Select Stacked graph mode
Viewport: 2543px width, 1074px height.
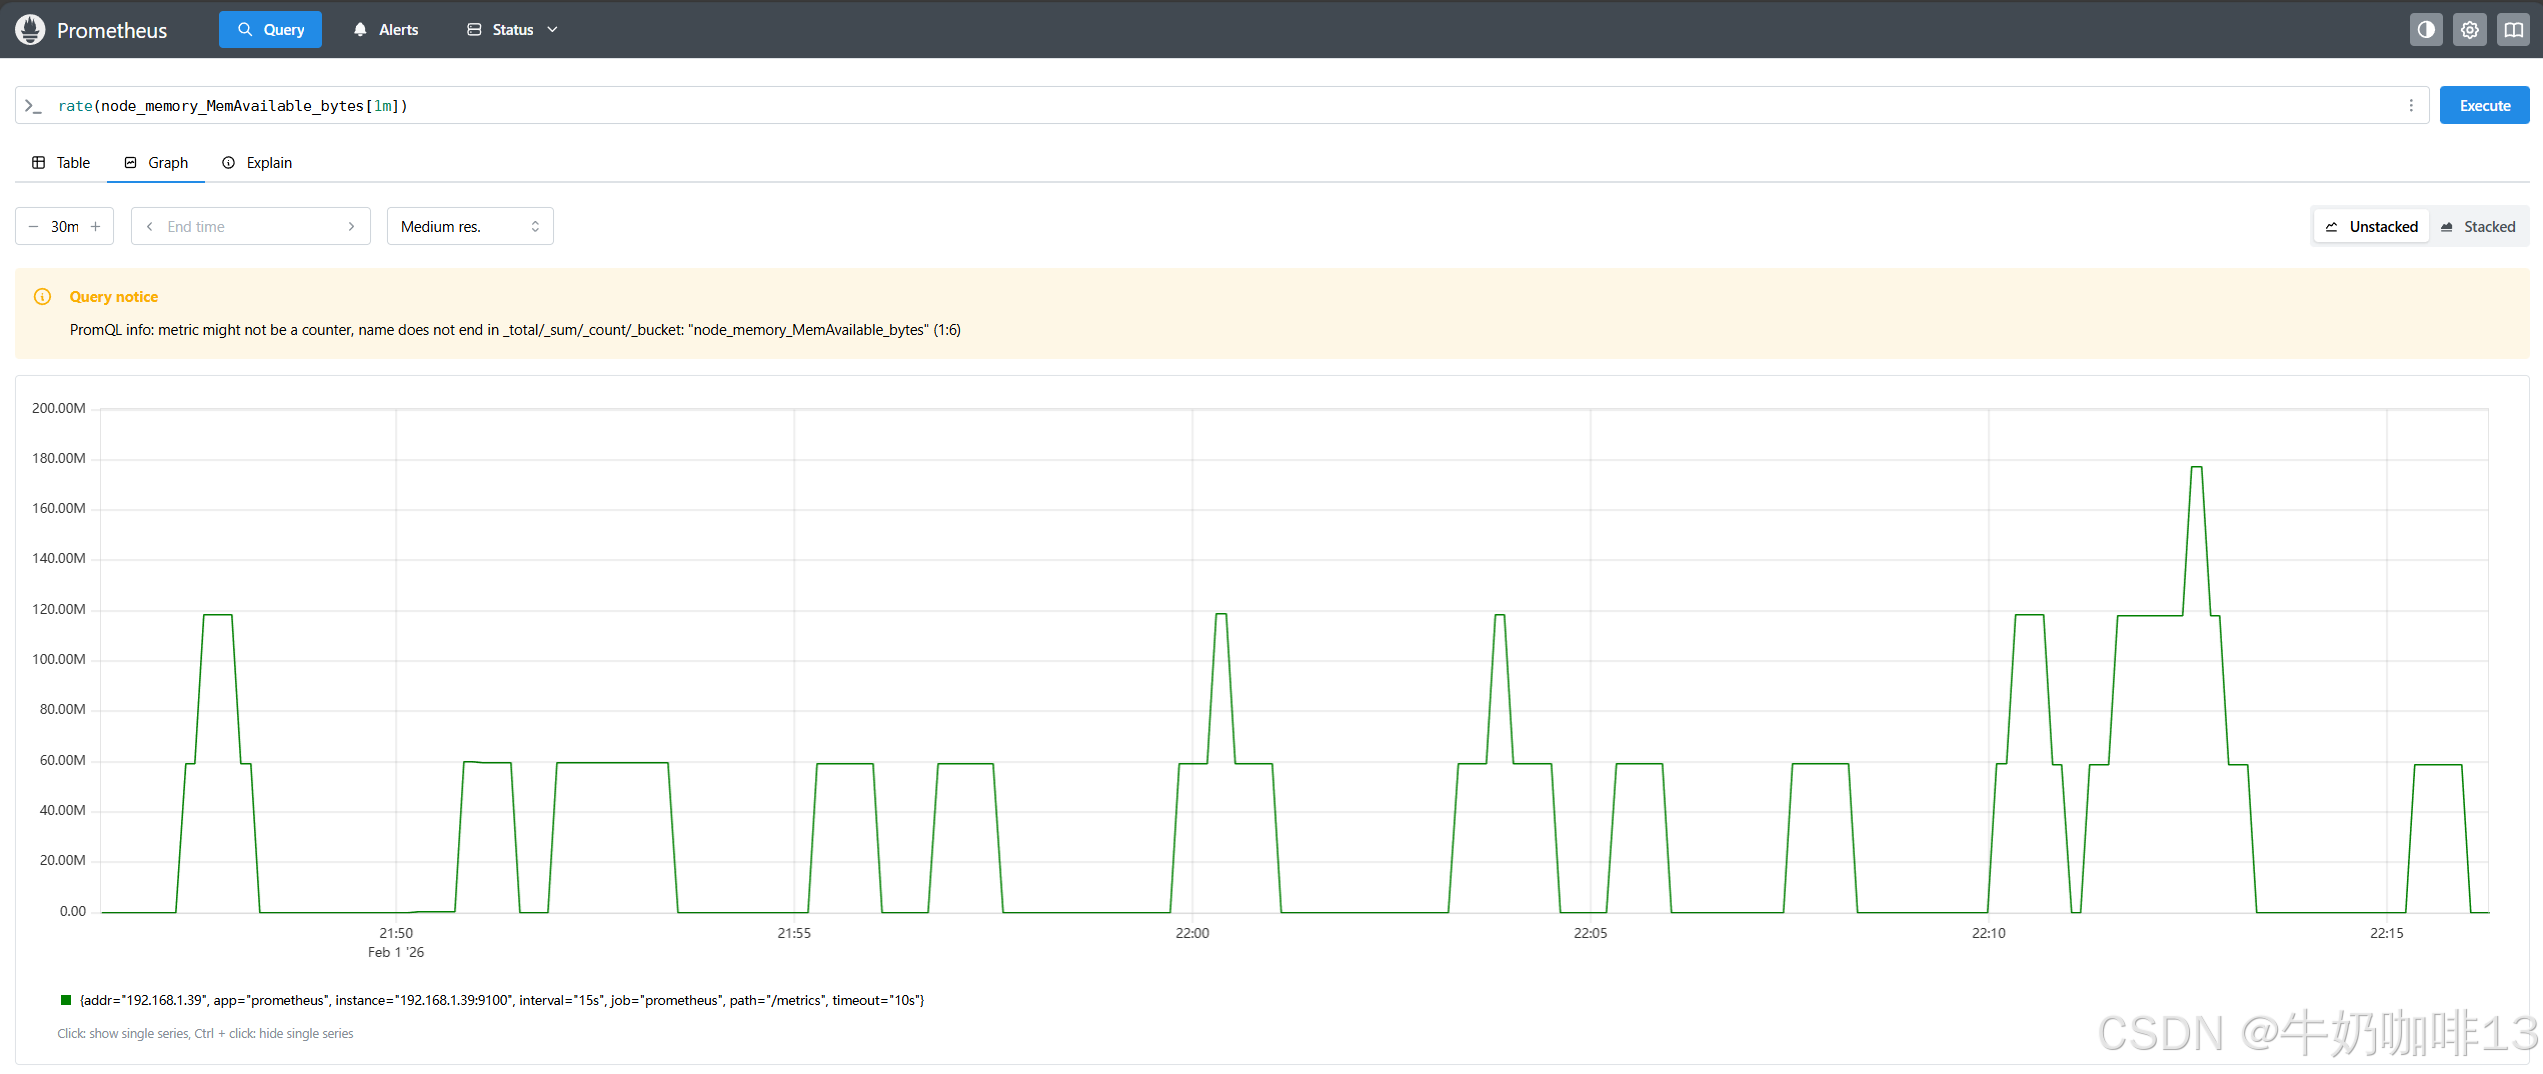click(x=2478, y=227)
